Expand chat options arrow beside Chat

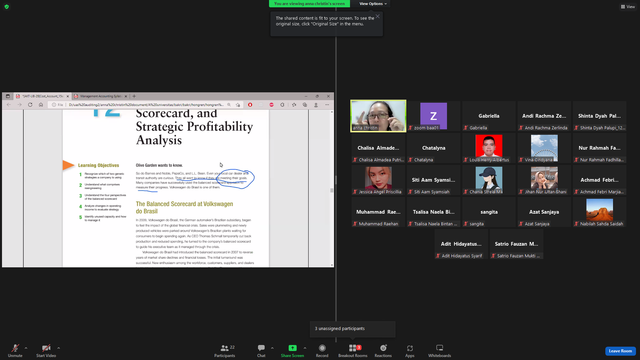click(272, 348)
